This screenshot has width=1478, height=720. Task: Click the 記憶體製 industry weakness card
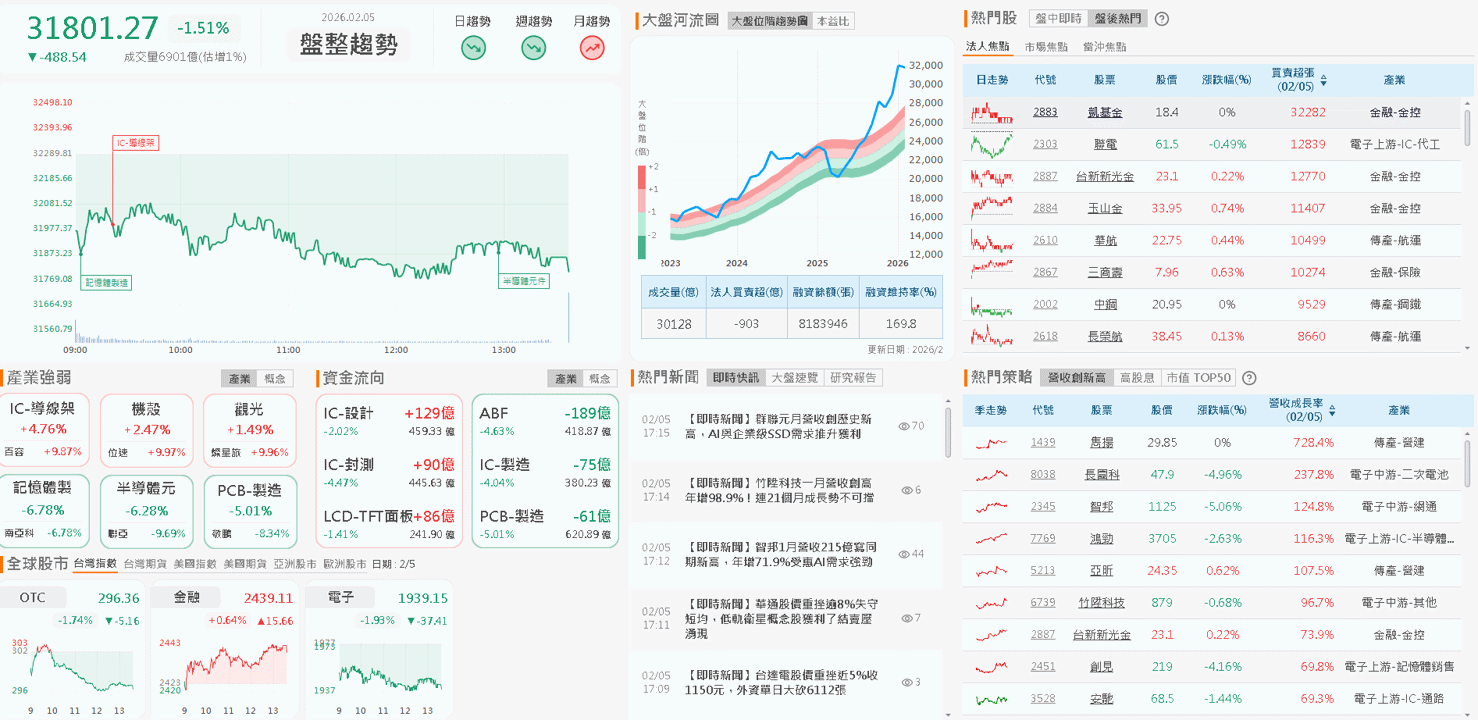pyautogui.click(x=45, y=511)
